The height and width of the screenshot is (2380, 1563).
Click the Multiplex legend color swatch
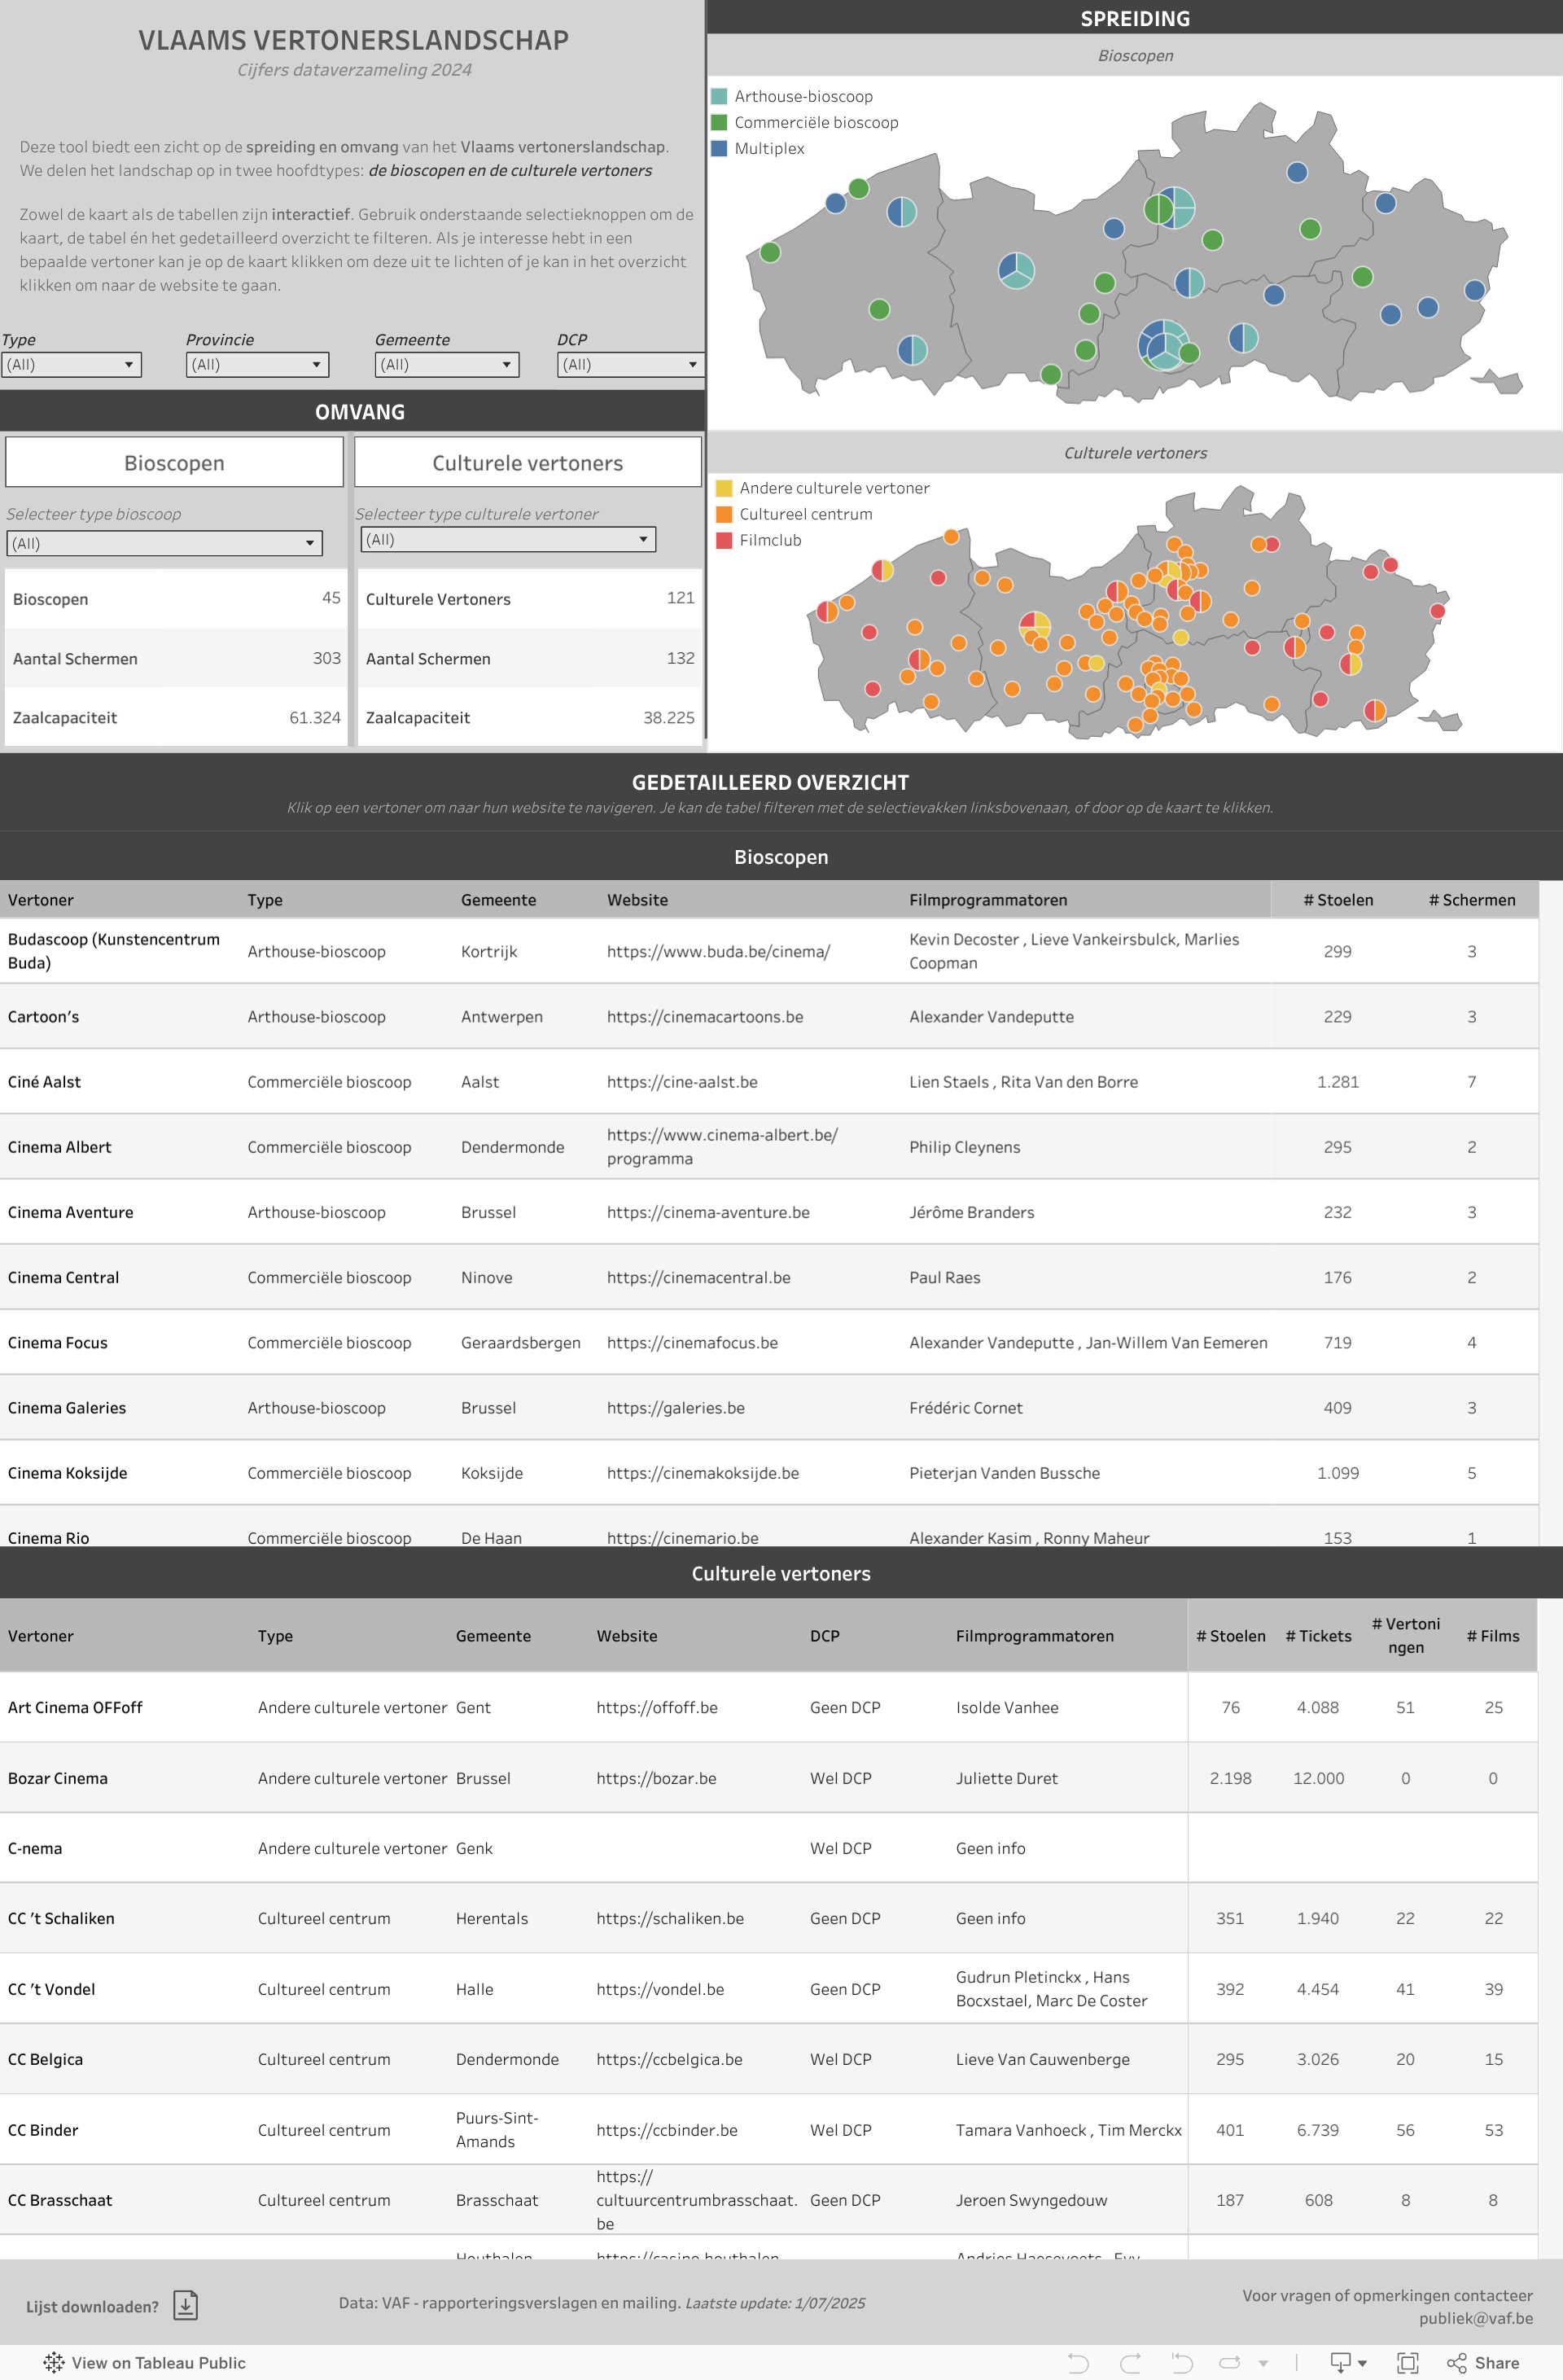[x=719, y=148]
